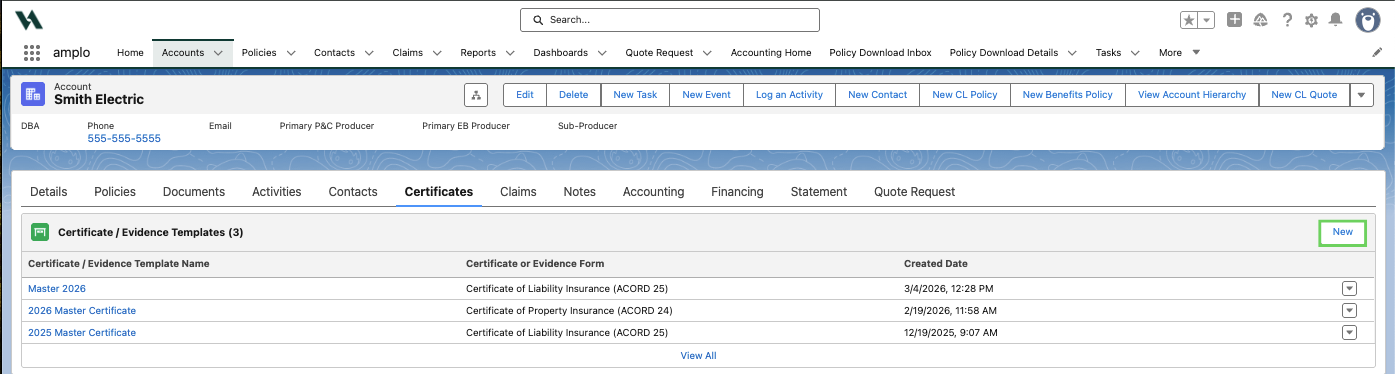
Task: Open the 2026 Master Certificate template
Action: (82, 311)
